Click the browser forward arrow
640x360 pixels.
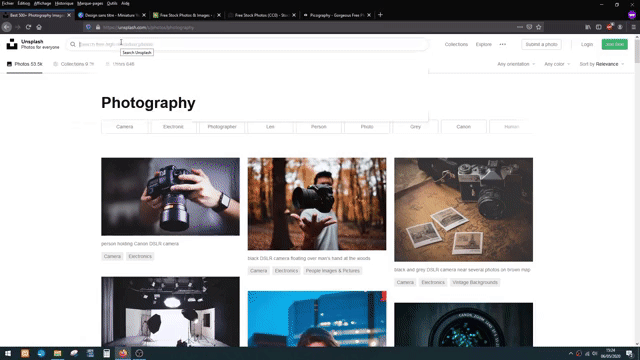pyautogui.click(x=18, y=27)
